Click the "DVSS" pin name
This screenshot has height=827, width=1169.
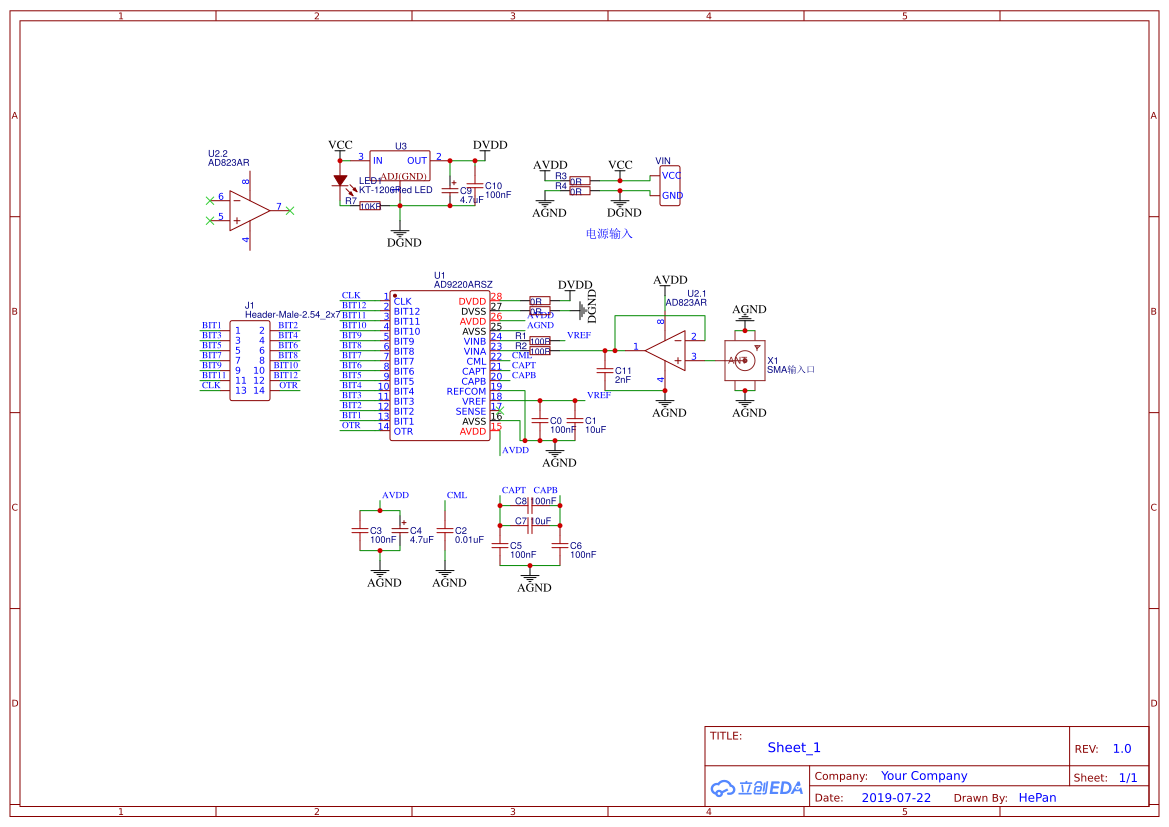point(473,312)
